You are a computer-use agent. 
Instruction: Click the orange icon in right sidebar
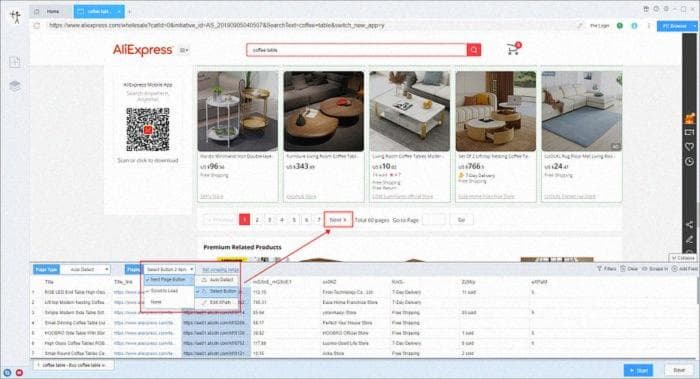pyautogui.click(x=690, y=118)
